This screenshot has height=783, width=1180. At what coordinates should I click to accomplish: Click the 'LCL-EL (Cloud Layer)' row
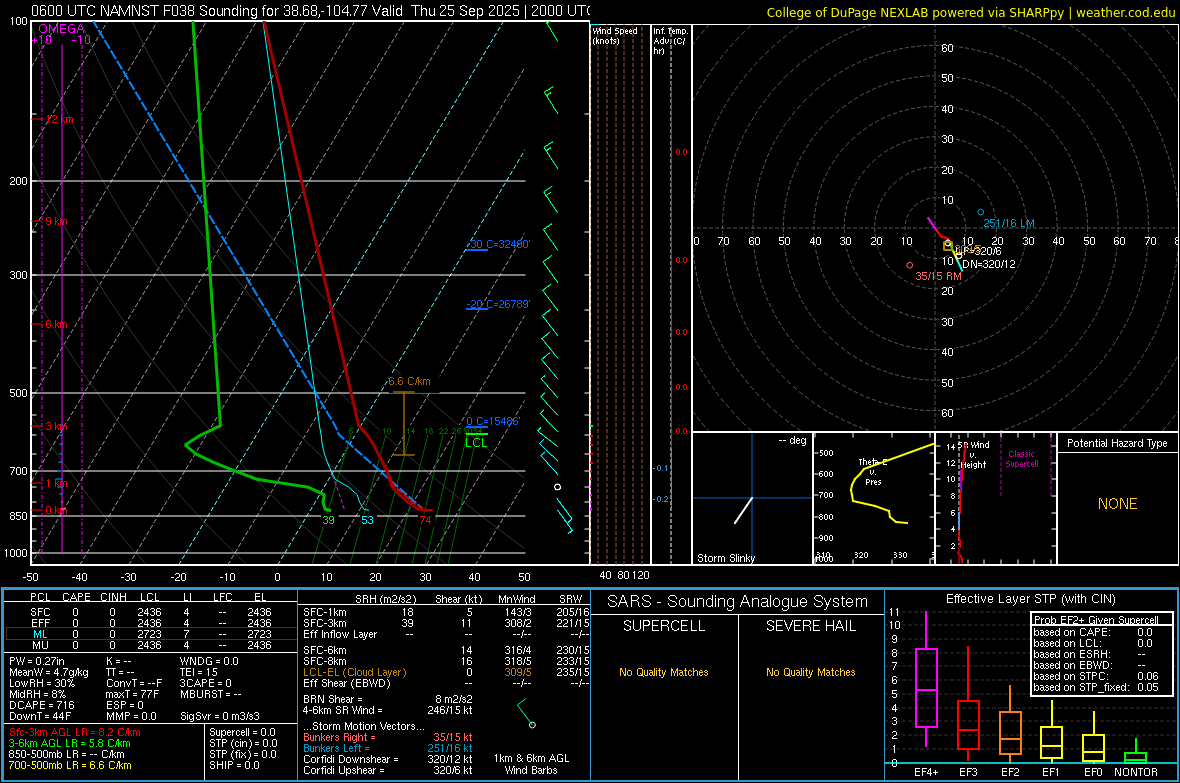[x=446, y=672]
